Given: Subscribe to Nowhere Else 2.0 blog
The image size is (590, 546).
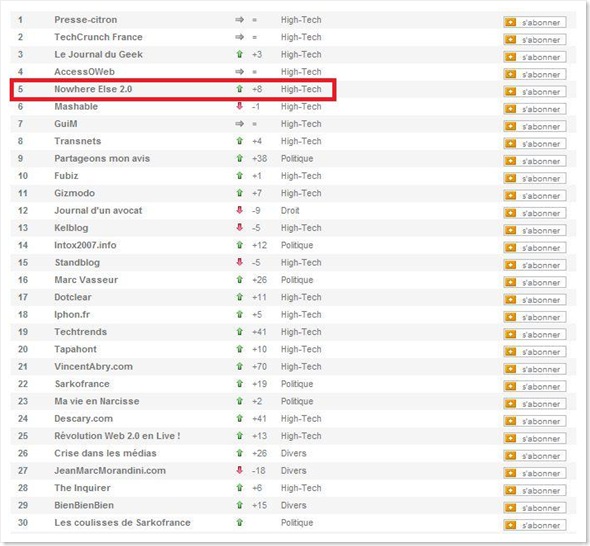Looking at the screenshot, I should click(x=535, y=92).
